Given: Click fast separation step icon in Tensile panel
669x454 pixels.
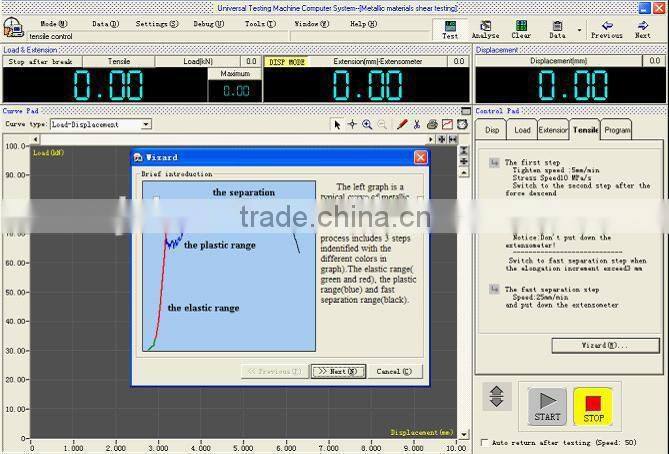Looking at the screenshot, I should (494, 289).
